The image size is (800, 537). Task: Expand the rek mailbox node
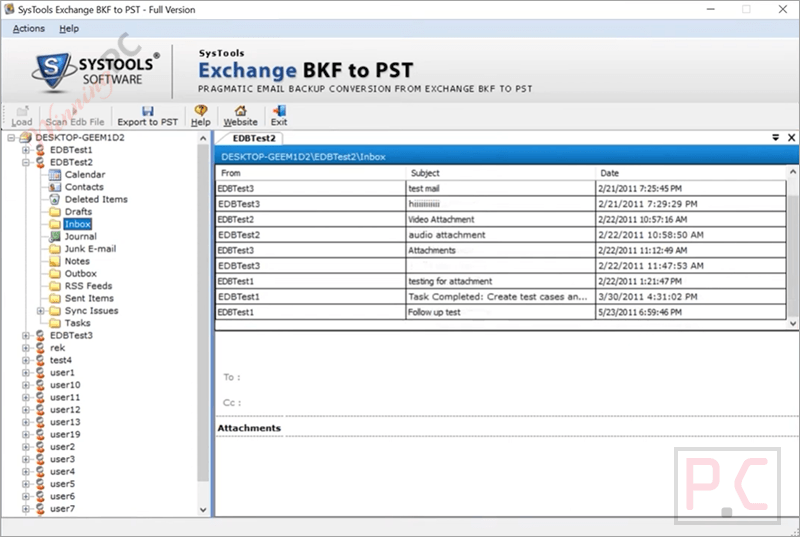pyautogui.click(x=26, y=348)
